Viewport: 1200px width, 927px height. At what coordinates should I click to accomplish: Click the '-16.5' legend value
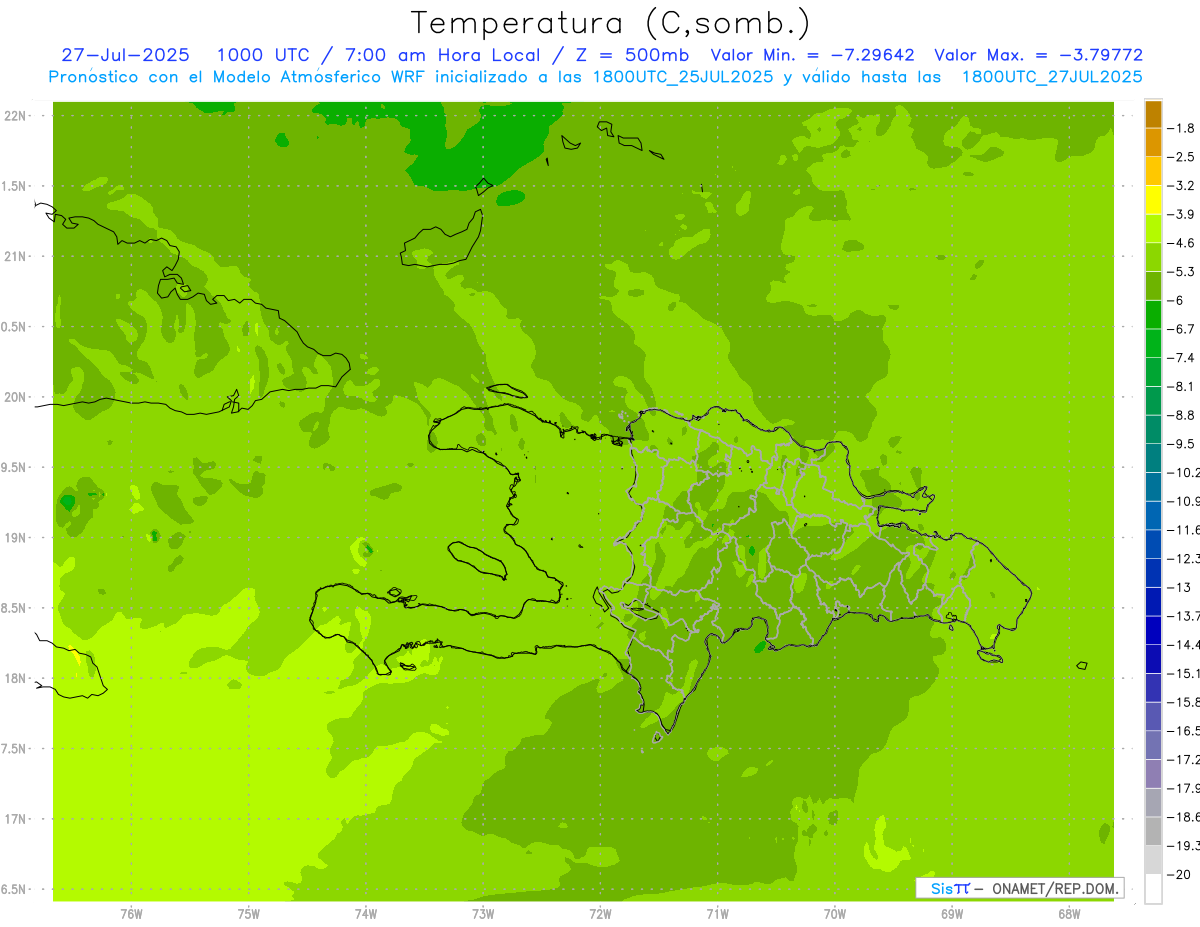pos(1184,731)
